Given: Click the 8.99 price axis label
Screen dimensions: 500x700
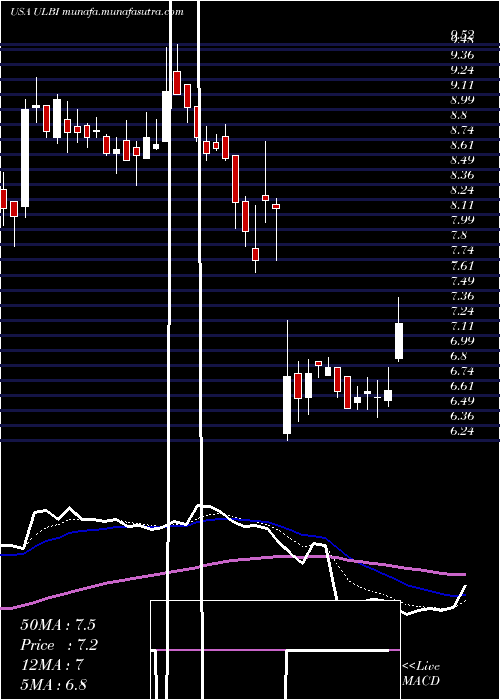Looking at the screenshot, I should (x=462, y=100).
